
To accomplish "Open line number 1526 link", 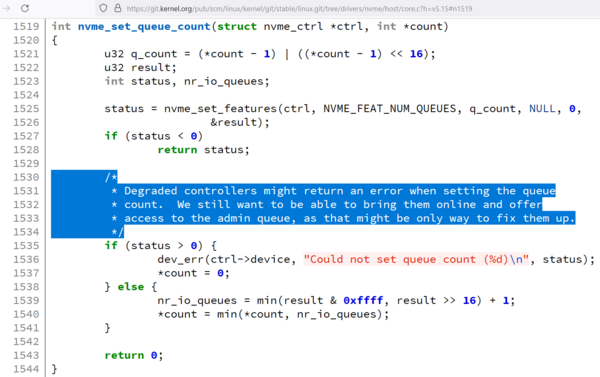I will coord(26,122).
